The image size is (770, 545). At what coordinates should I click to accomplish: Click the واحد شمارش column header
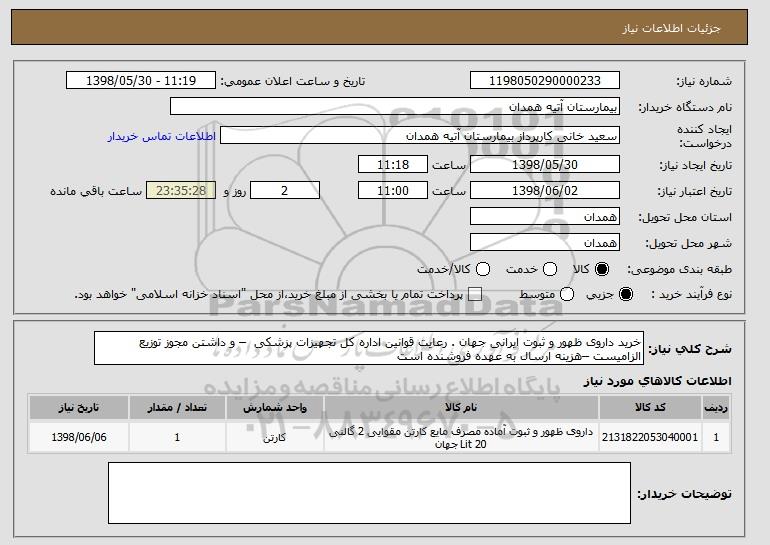(x=275, y=408)
